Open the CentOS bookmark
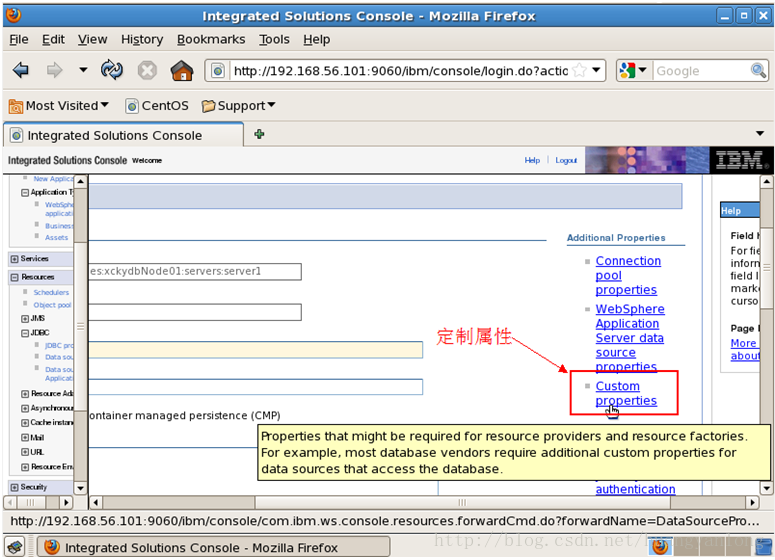This screenshot has width=775, height=560. pos(157,106)
